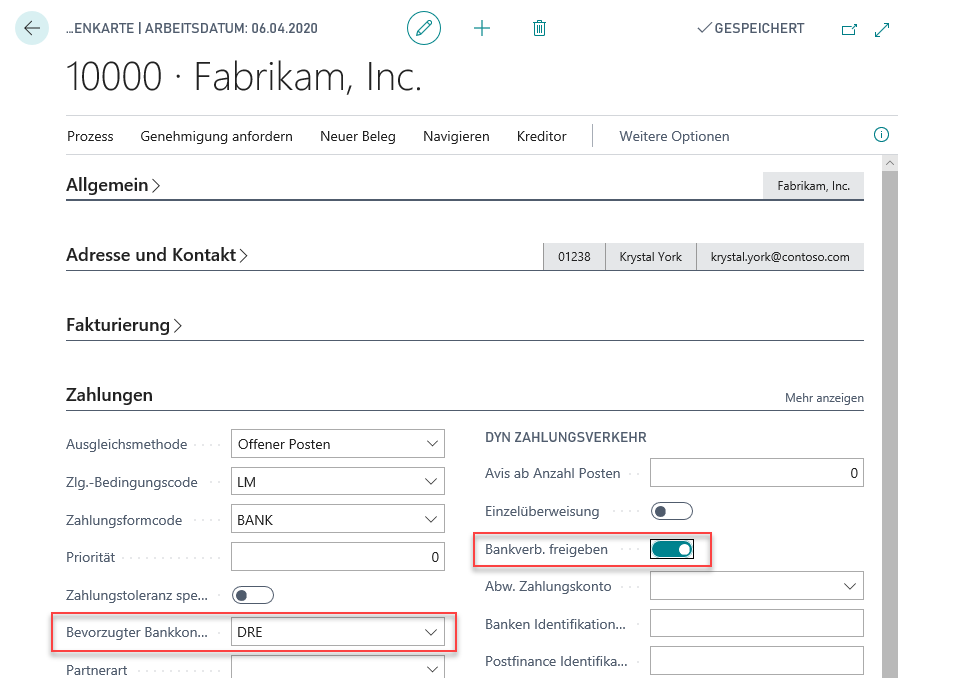This screenshot has width=960, height=678.
Task: Click the expand fullscreen arrows icon
Action: pyautogui.click(x=882, y=30)
